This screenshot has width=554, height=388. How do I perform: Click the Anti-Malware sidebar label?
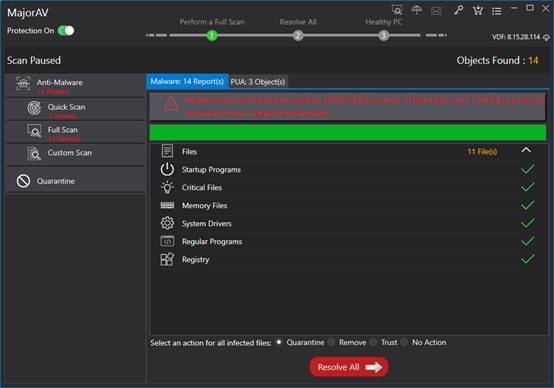(x=60, y=82)
